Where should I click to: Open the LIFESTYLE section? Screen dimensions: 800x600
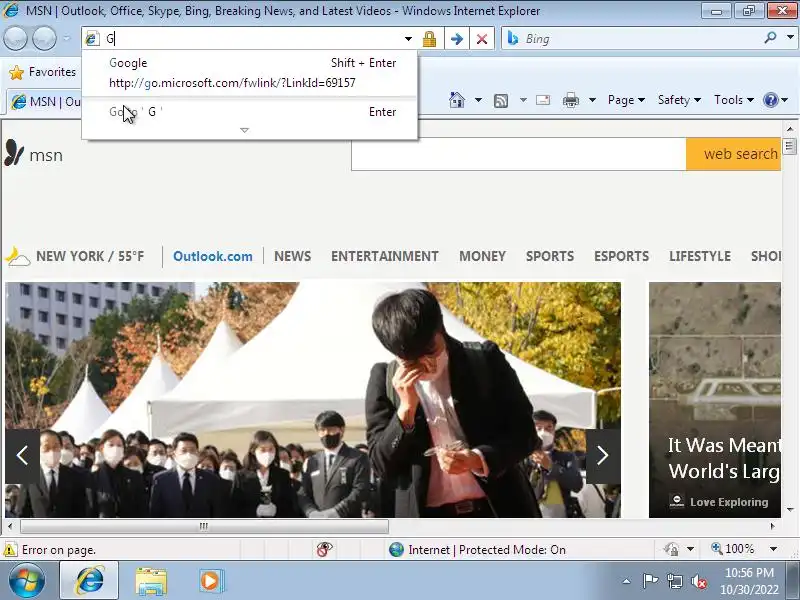click(700, 256)
